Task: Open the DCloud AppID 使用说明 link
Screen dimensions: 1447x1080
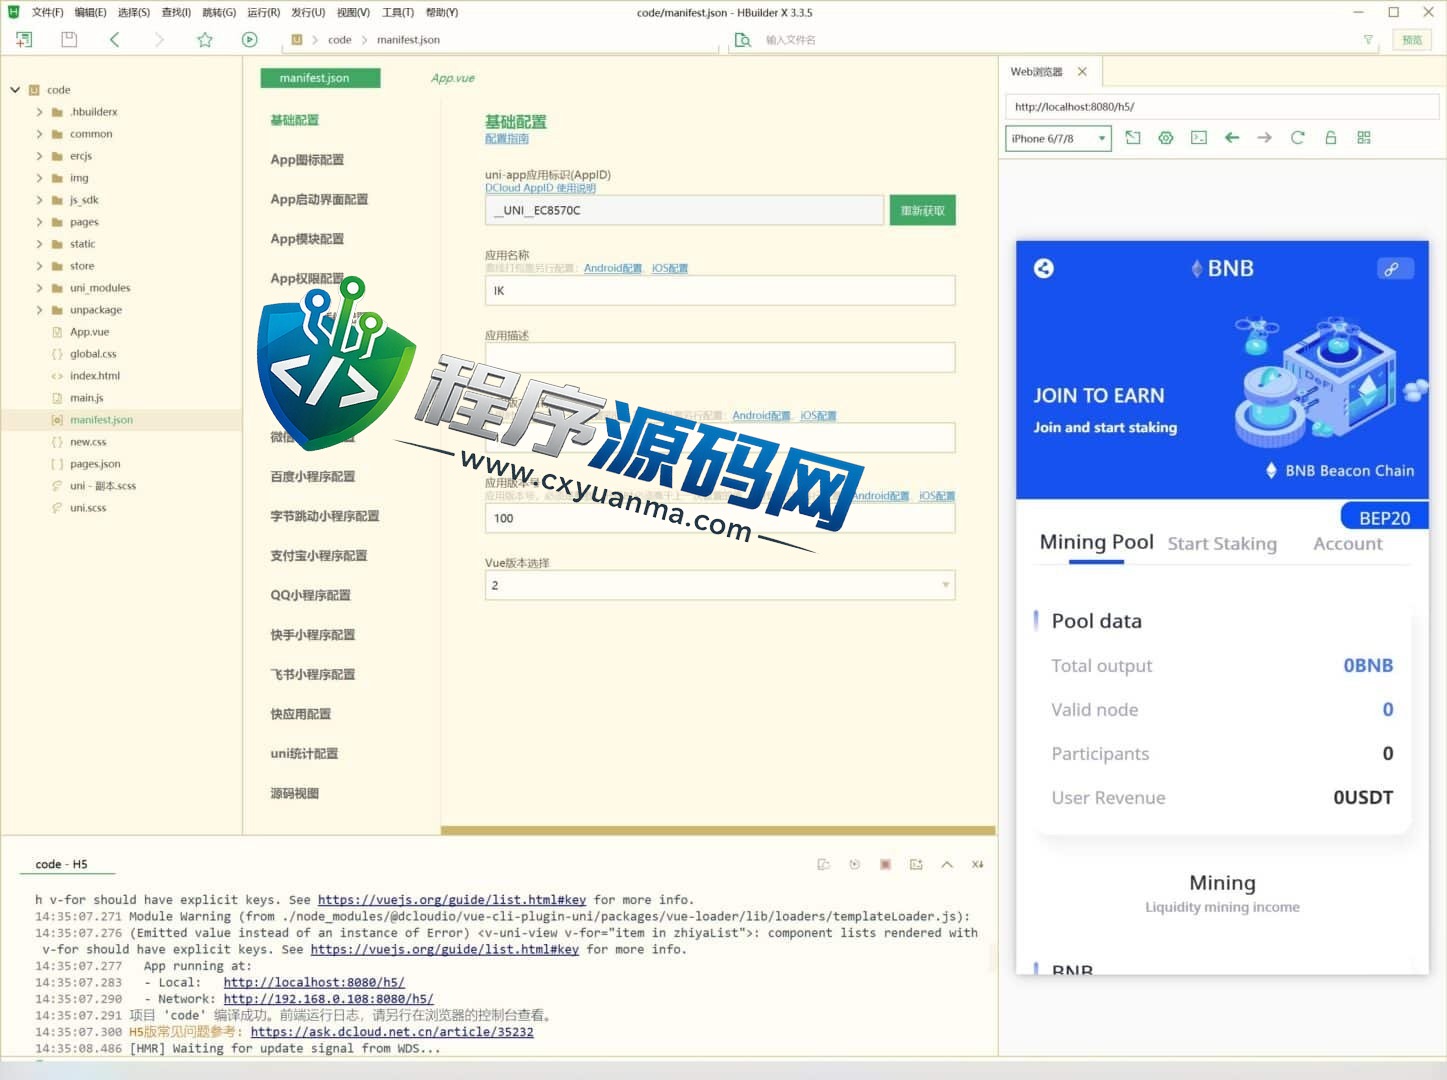Action: coord(540,188)
